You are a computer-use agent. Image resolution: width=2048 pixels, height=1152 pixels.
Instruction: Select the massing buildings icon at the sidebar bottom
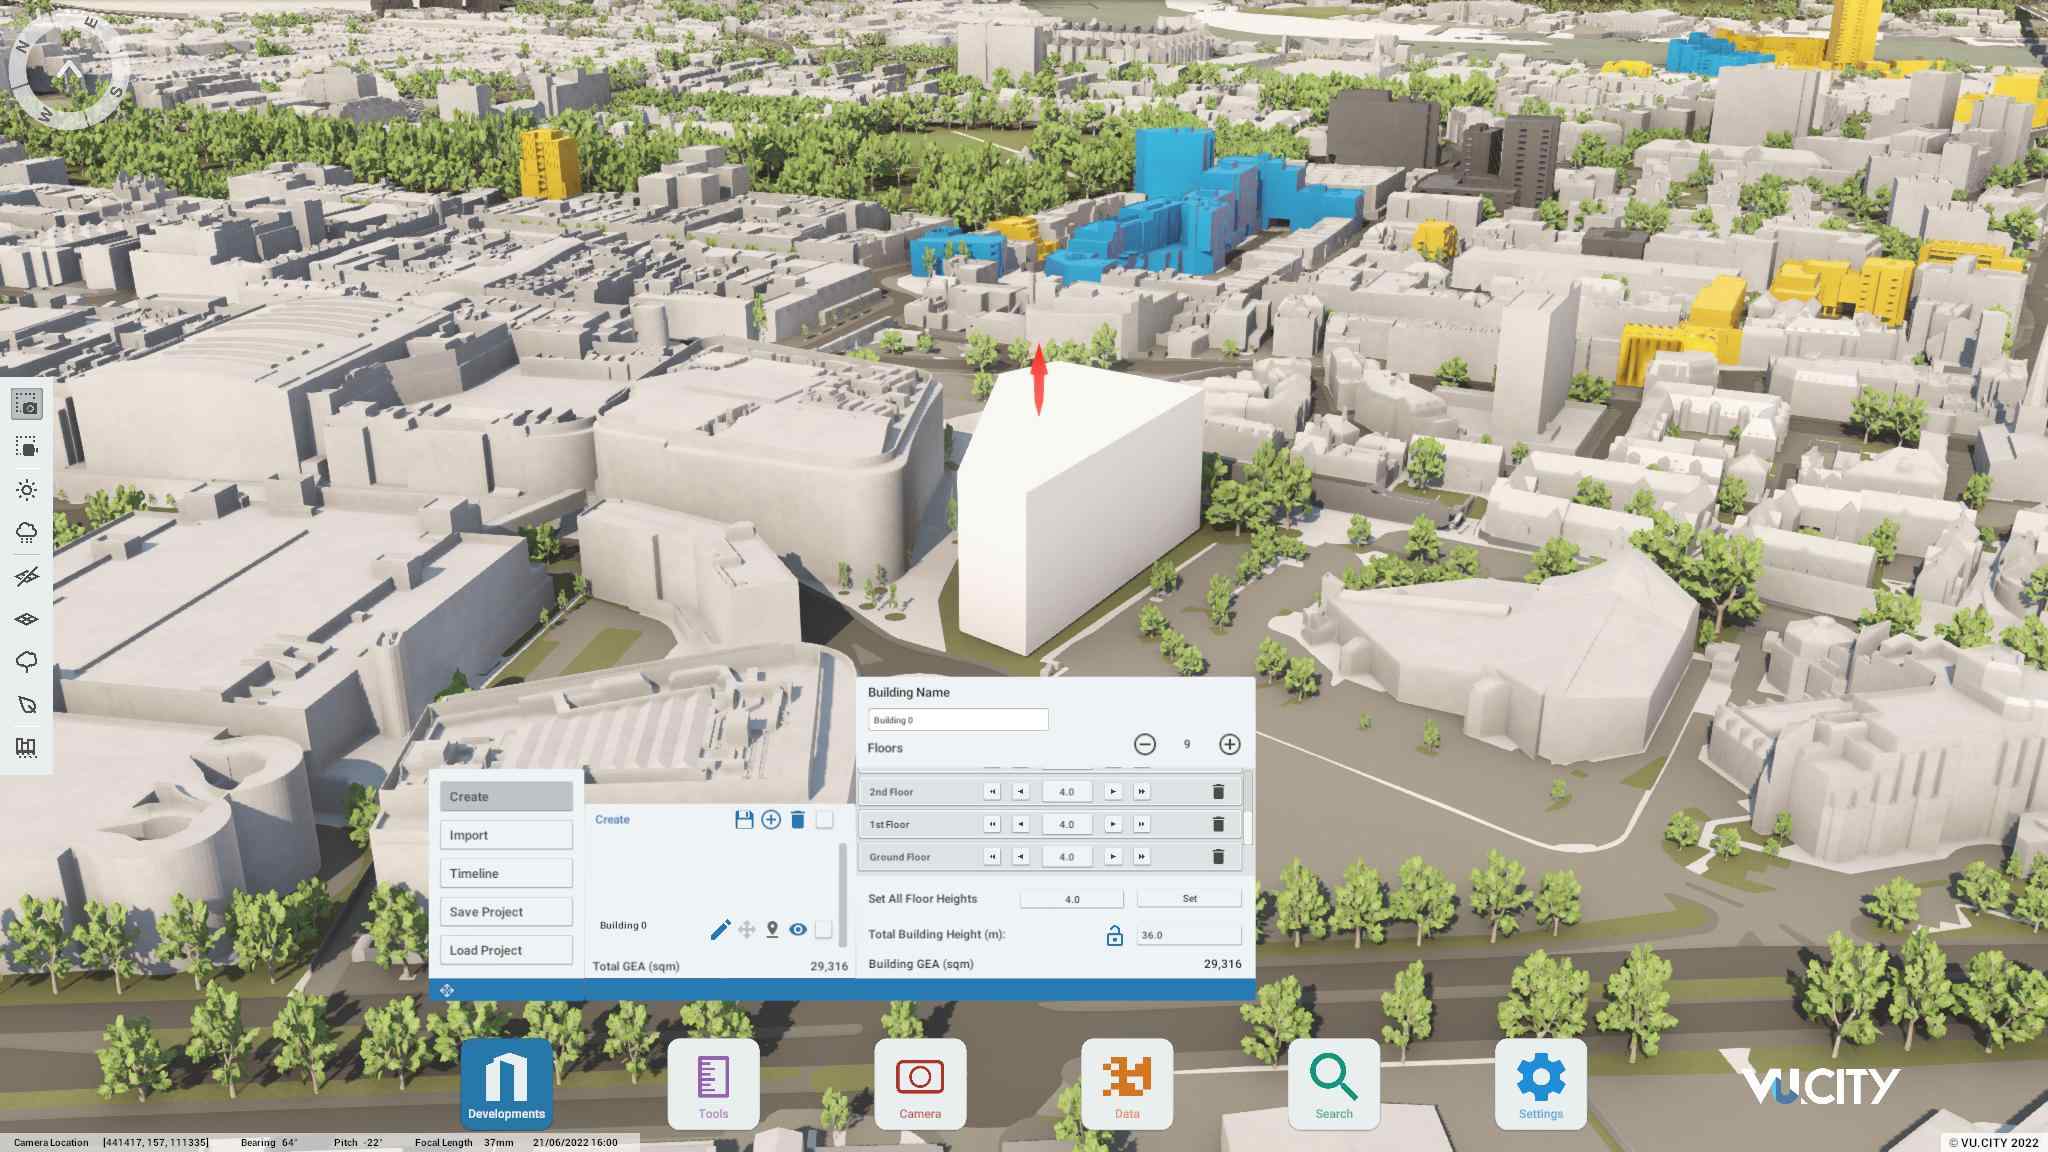(27, 747)
